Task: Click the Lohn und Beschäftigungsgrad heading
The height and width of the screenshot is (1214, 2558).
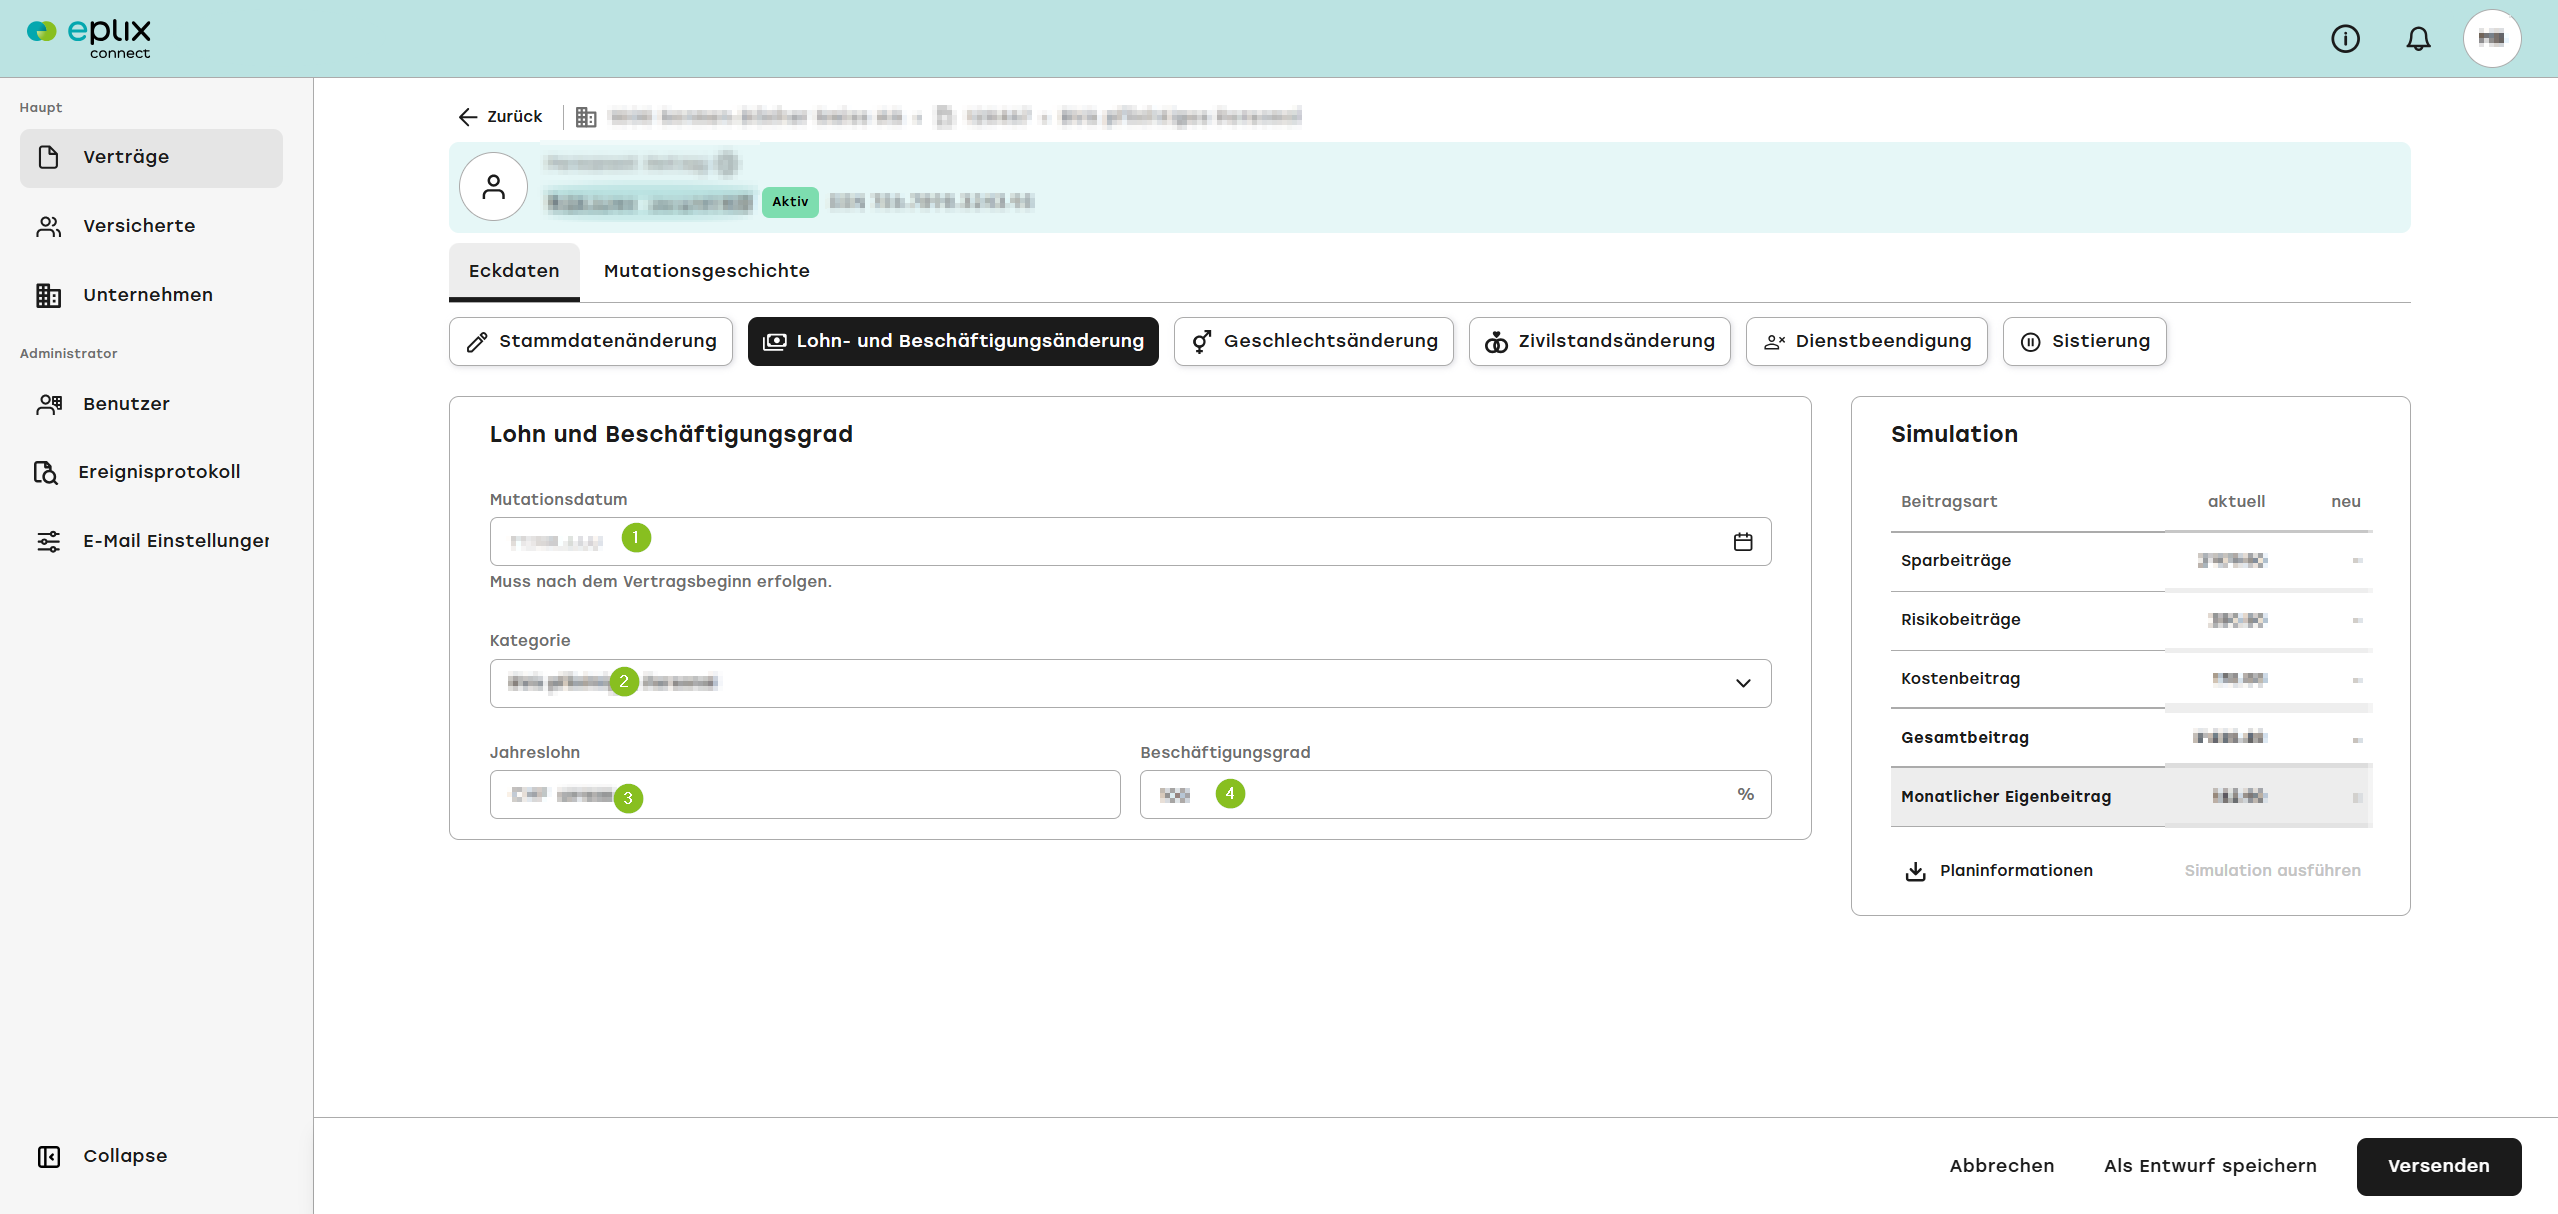Action: (x=671, y=434)
